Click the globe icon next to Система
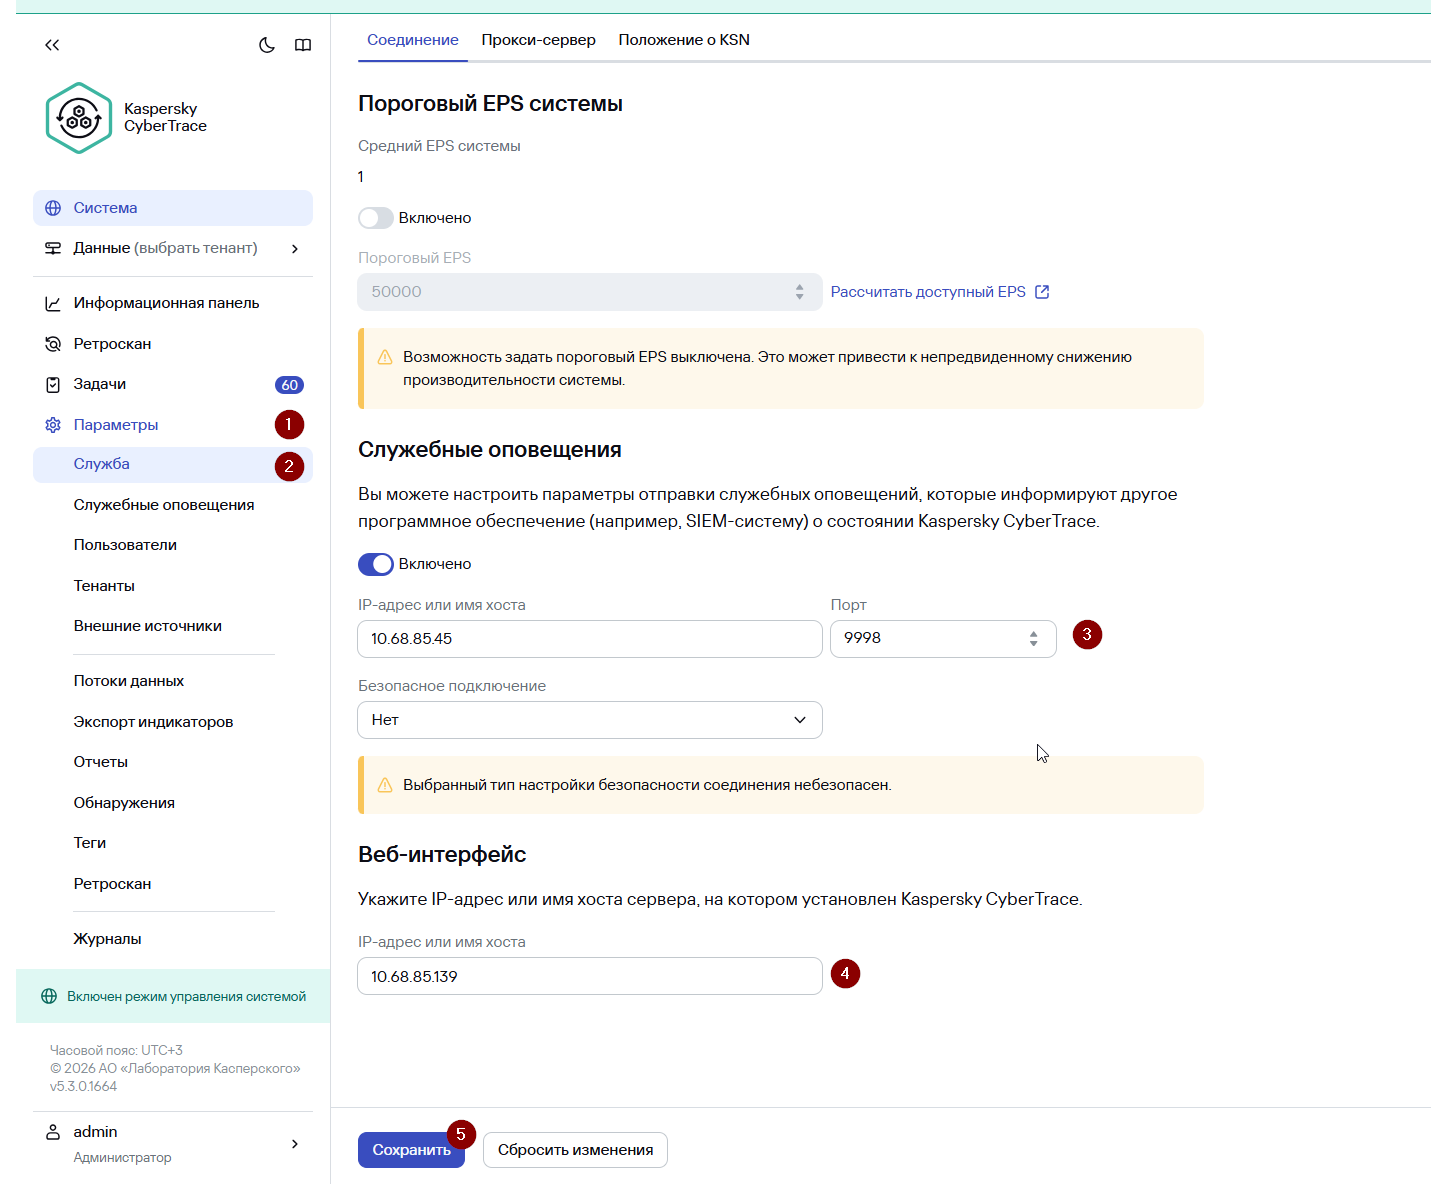Screen dimensions: 1431x1184 [53, 208]
